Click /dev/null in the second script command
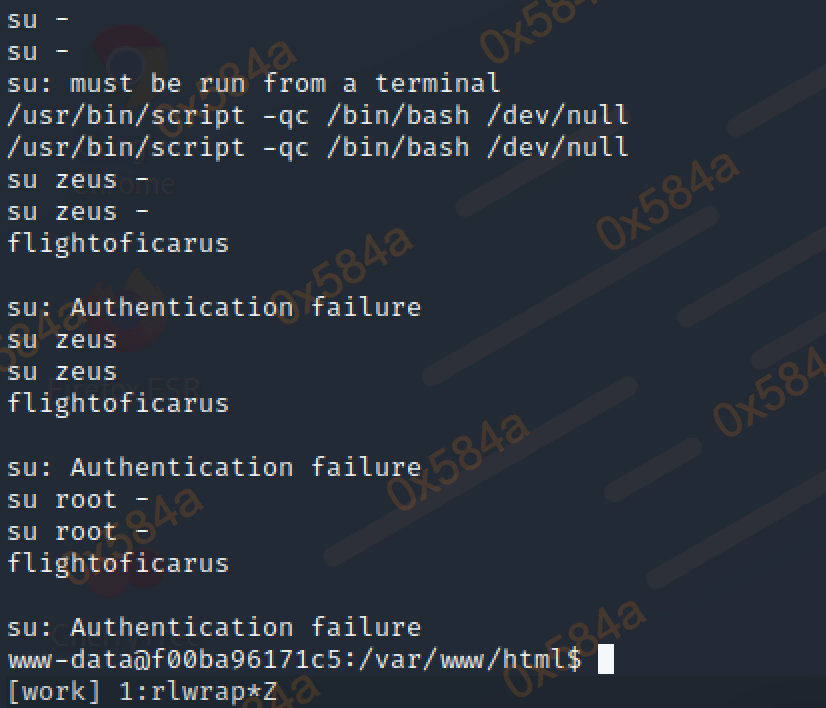The image size is (826, 708). point(557,147)
